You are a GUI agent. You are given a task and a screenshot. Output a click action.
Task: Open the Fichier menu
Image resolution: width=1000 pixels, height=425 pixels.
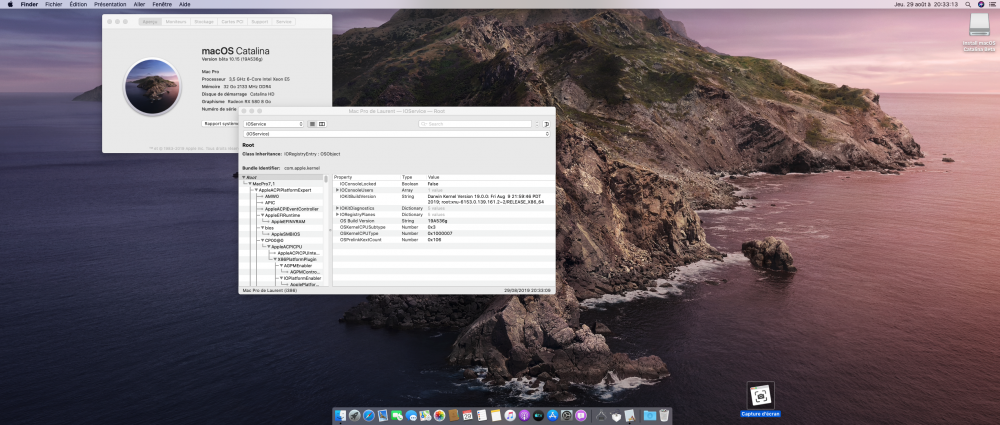coord(54,4)
